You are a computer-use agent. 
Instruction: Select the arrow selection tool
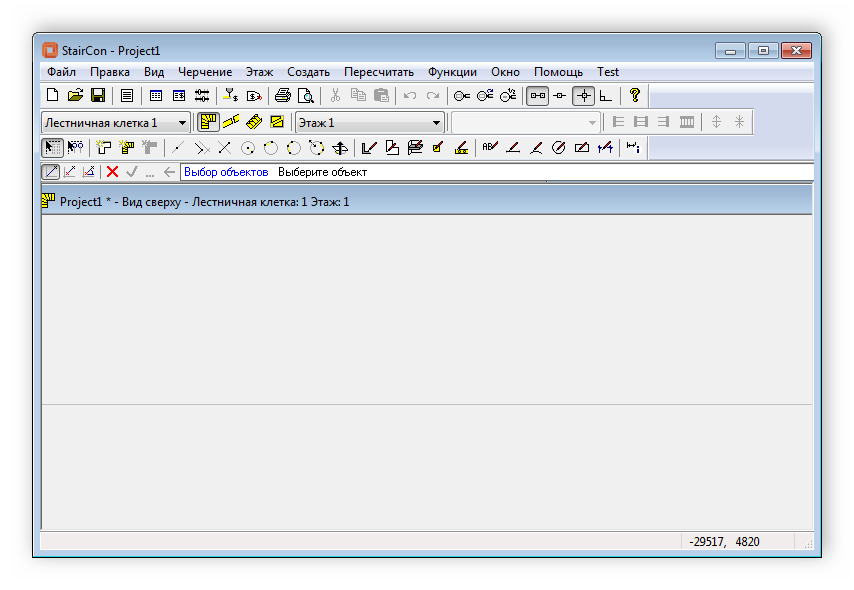pos(52,148)
